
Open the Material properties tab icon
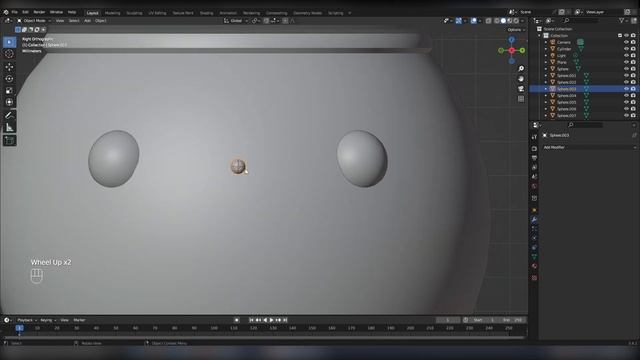pyautogui.click(x=534, y=266)
